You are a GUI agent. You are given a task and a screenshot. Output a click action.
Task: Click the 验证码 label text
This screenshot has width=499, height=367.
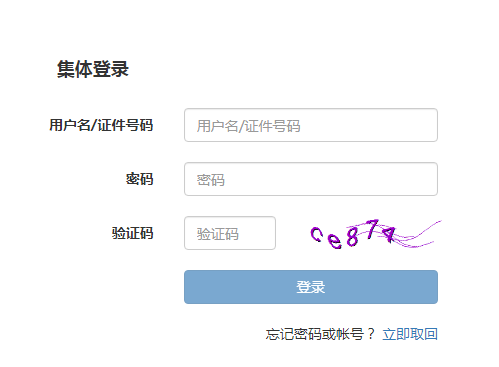click(132, 233)
